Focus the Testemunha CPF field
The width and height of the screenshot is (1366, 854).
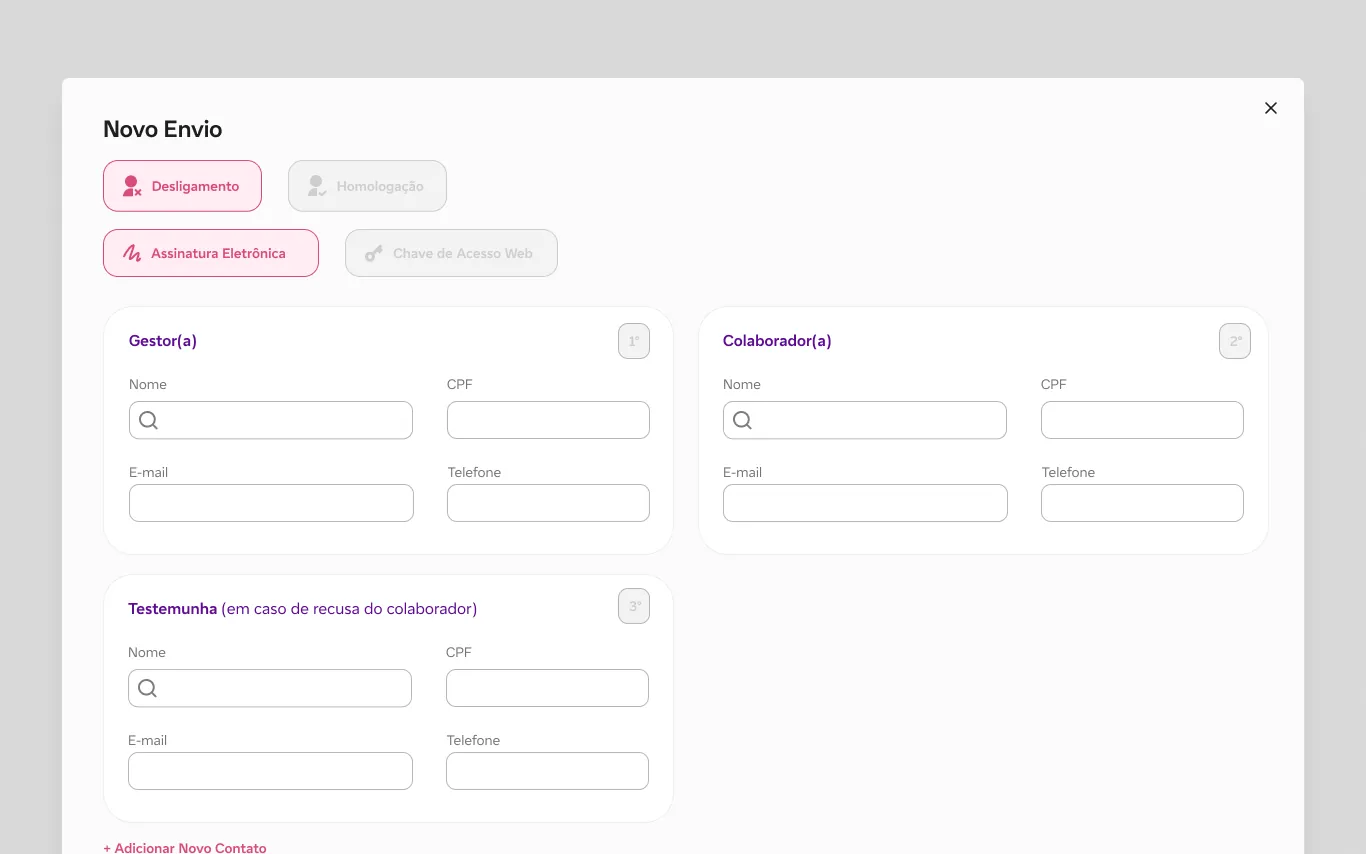tap(547, 688)
